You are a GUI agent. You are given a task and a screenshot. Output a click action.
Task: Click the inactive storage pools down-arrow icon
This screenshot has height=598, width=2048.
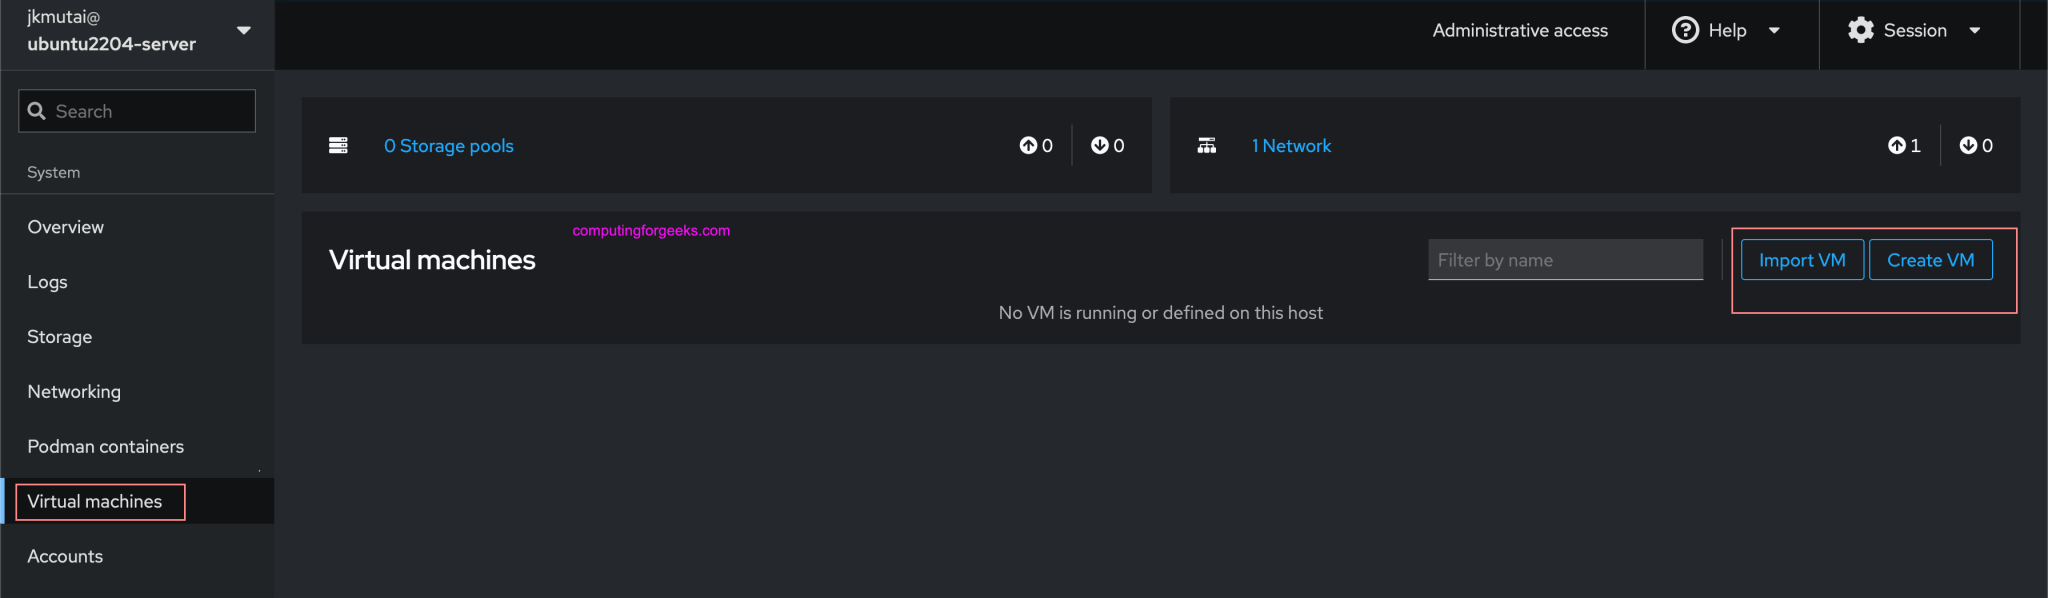point(1099,146)
